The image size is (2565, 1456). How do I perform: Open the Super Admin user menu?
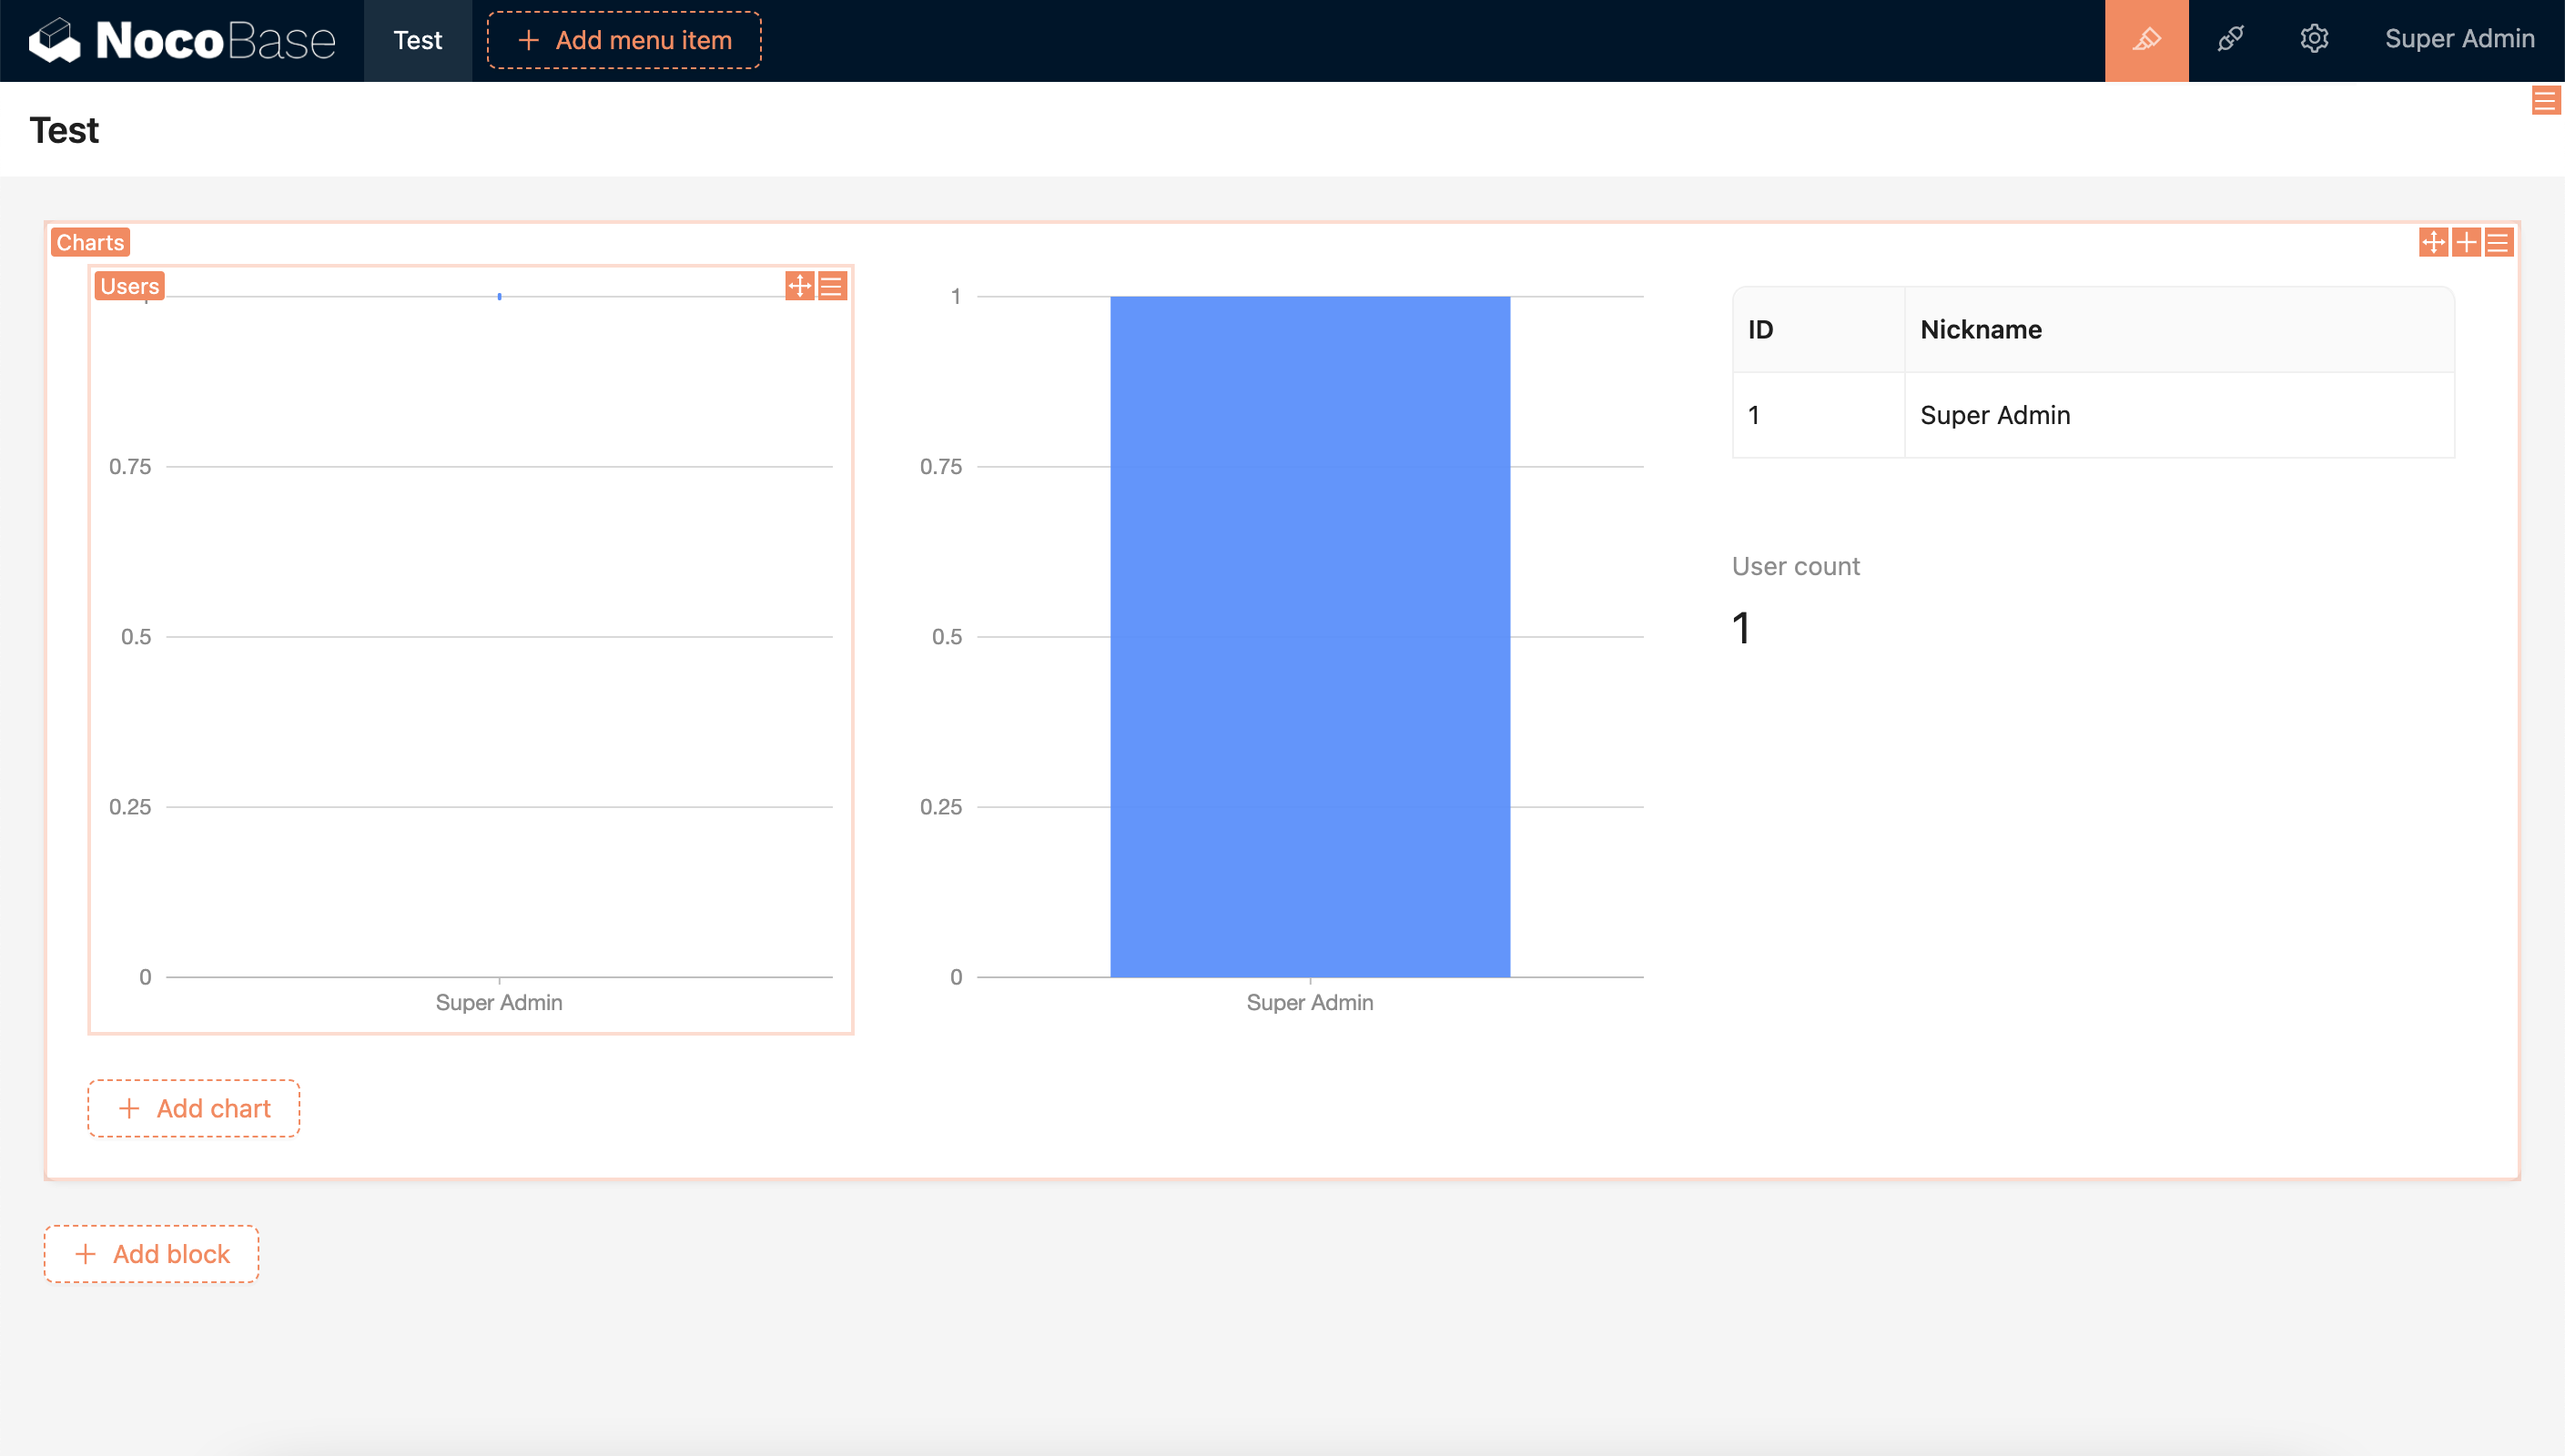pyautogui.click(x=2459, y=40)
